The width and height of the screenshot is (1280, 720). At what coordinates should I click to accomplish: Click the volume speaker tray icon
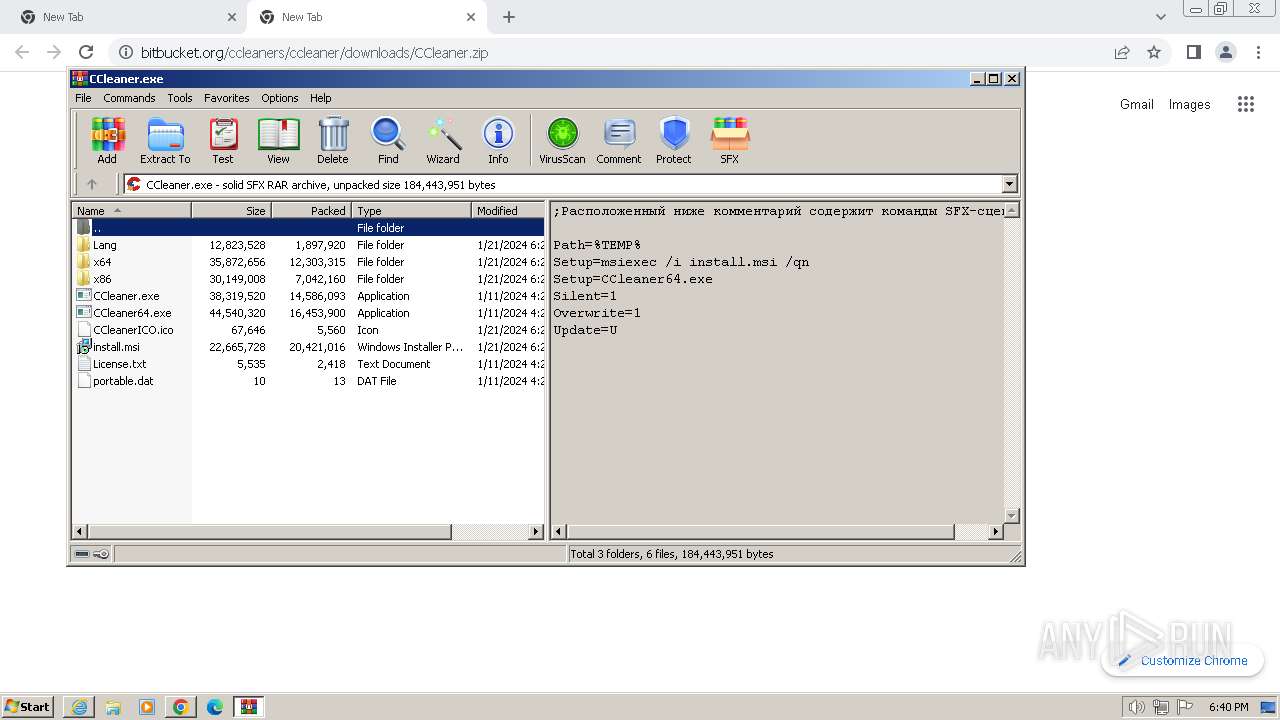(1136, 707)
